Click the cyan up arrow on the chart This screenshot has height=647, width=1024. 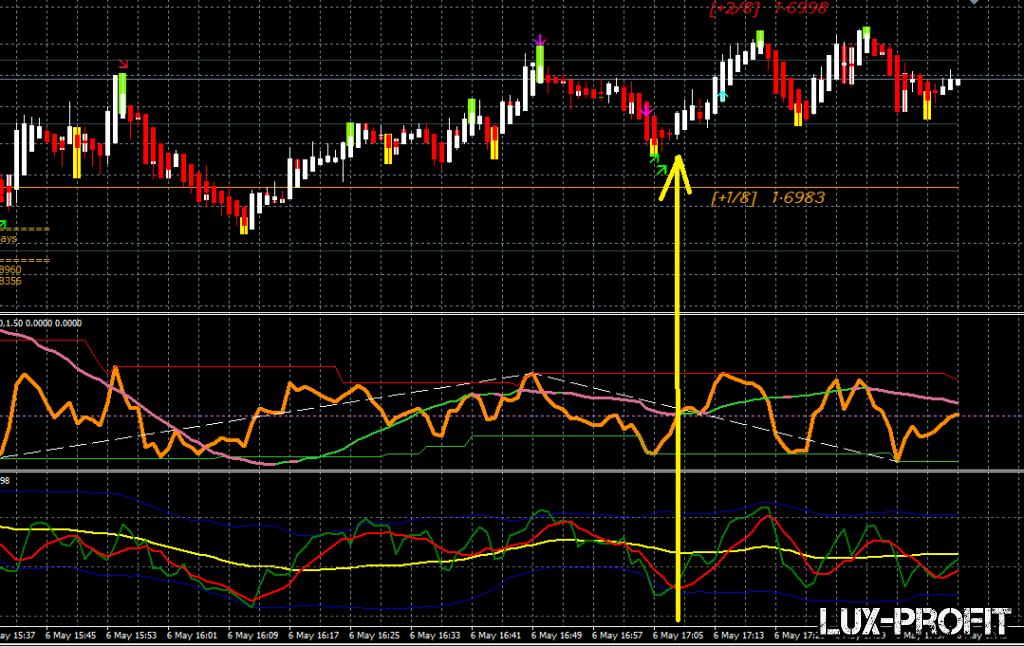(x=722, y=95)
